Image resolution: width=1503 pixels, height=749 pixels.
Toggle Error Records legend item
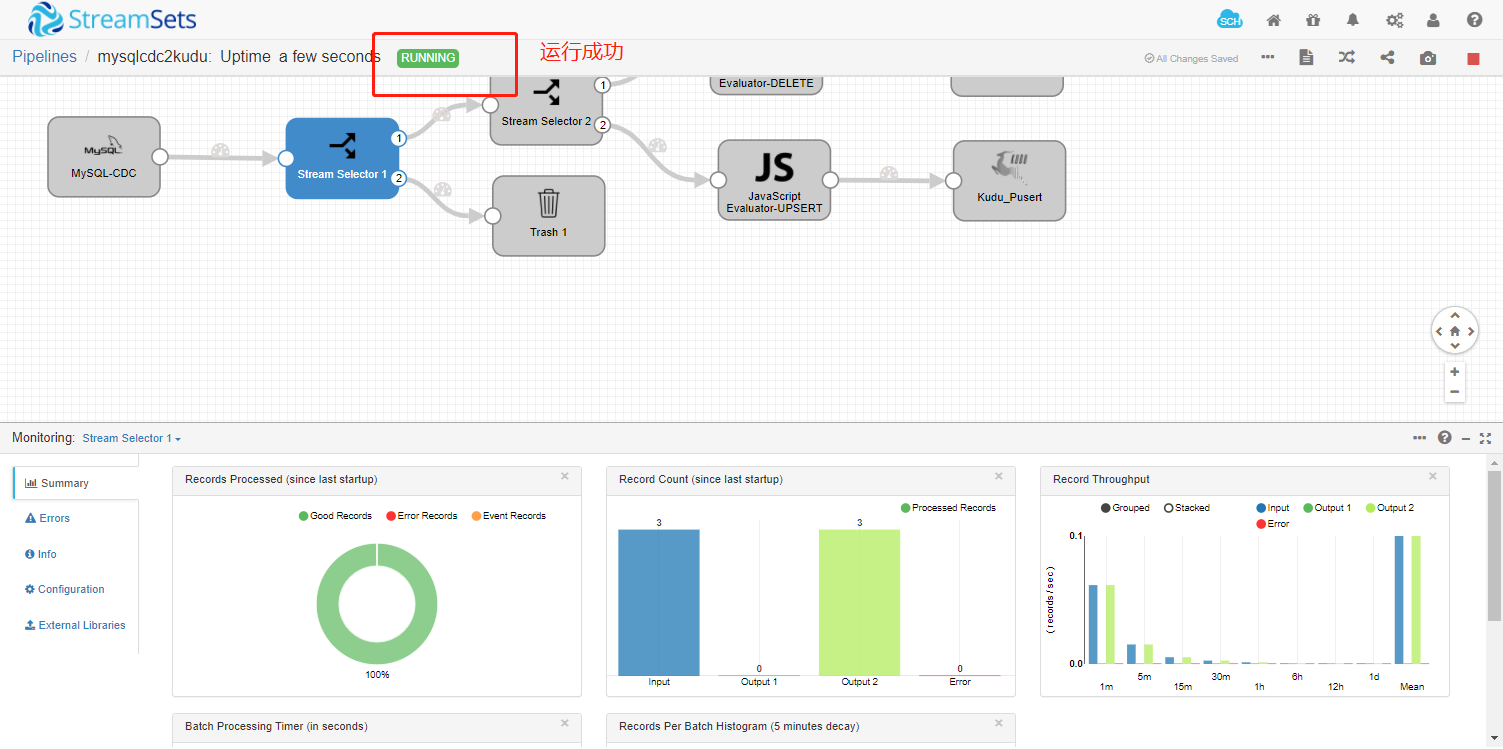tap(422, 516)
